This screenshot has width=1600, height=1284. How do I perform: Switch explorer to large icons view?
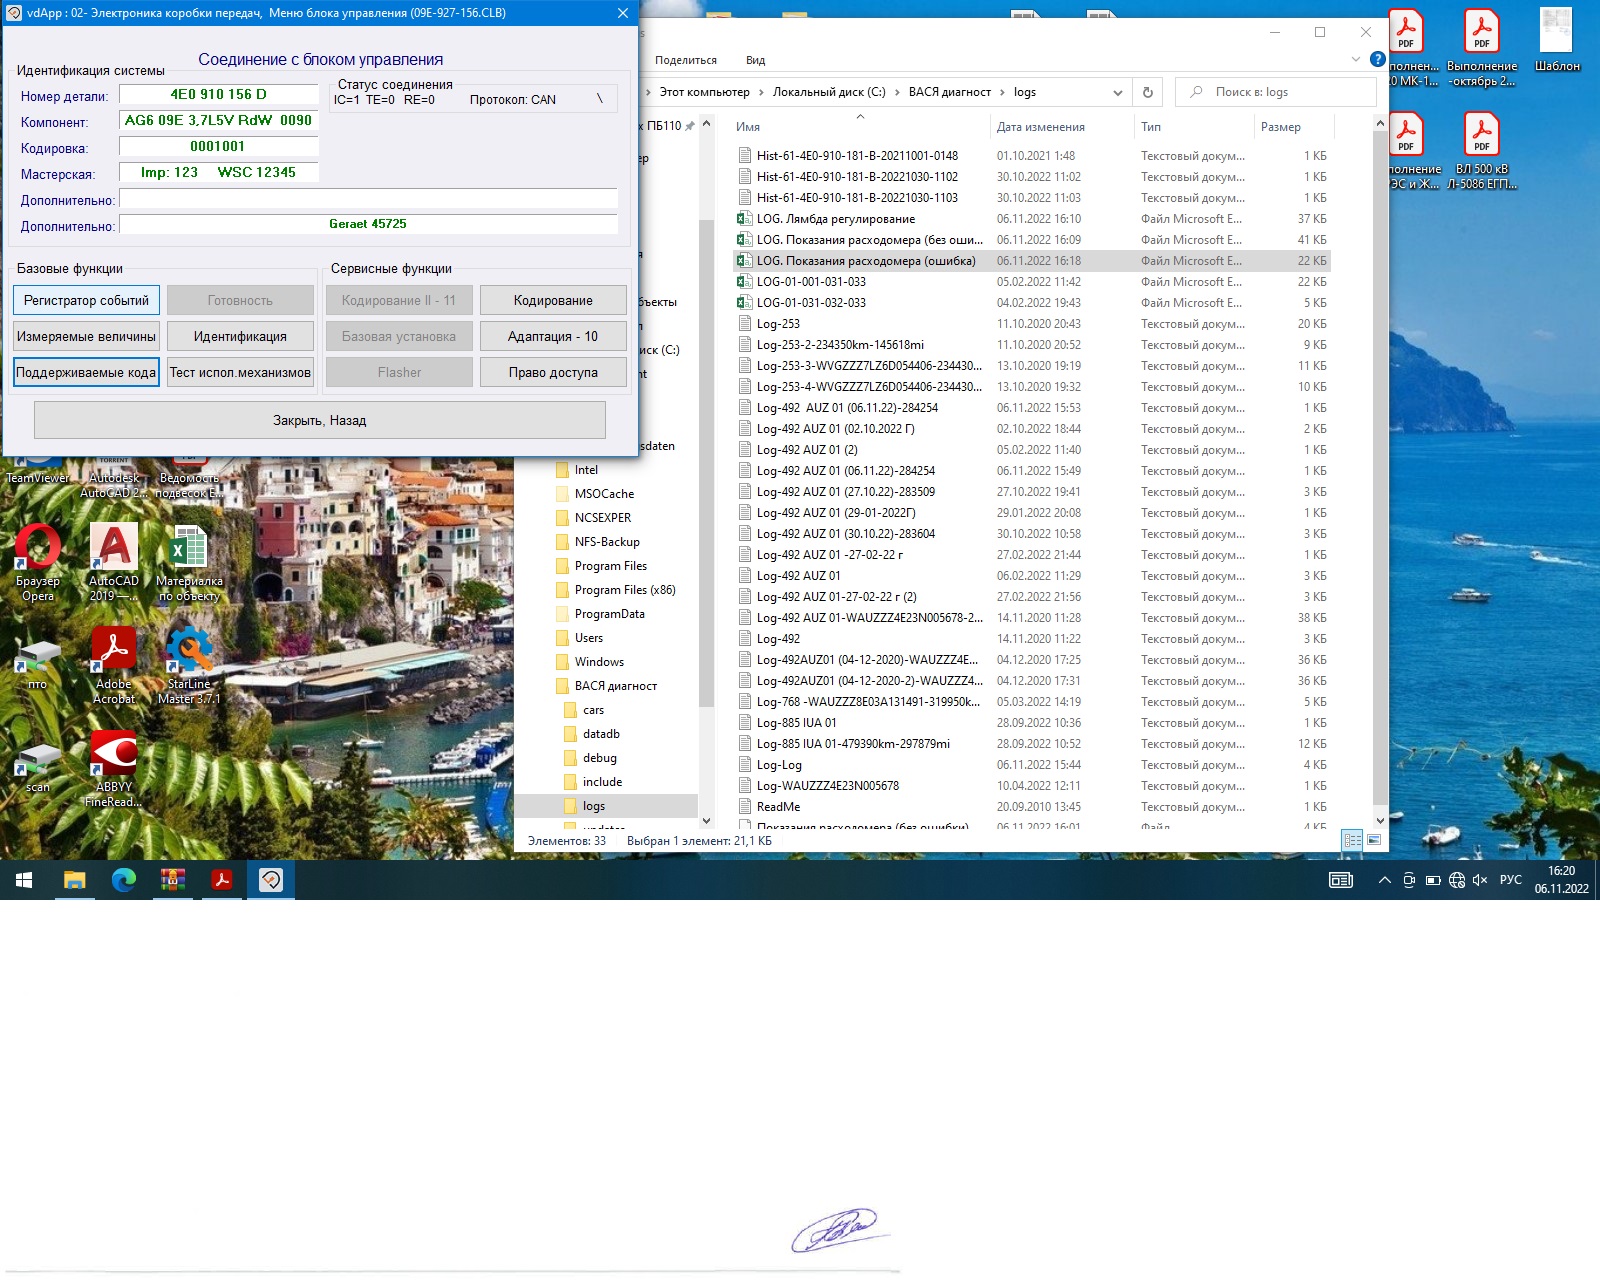click(1374, 840)
